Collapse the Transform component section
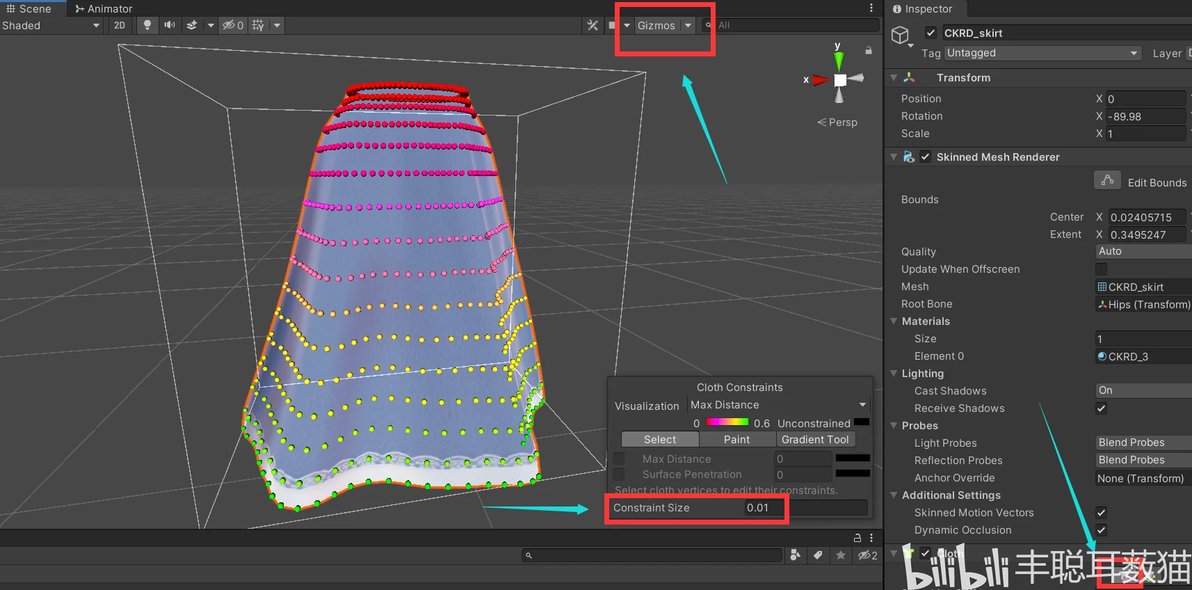 (893, 78)
